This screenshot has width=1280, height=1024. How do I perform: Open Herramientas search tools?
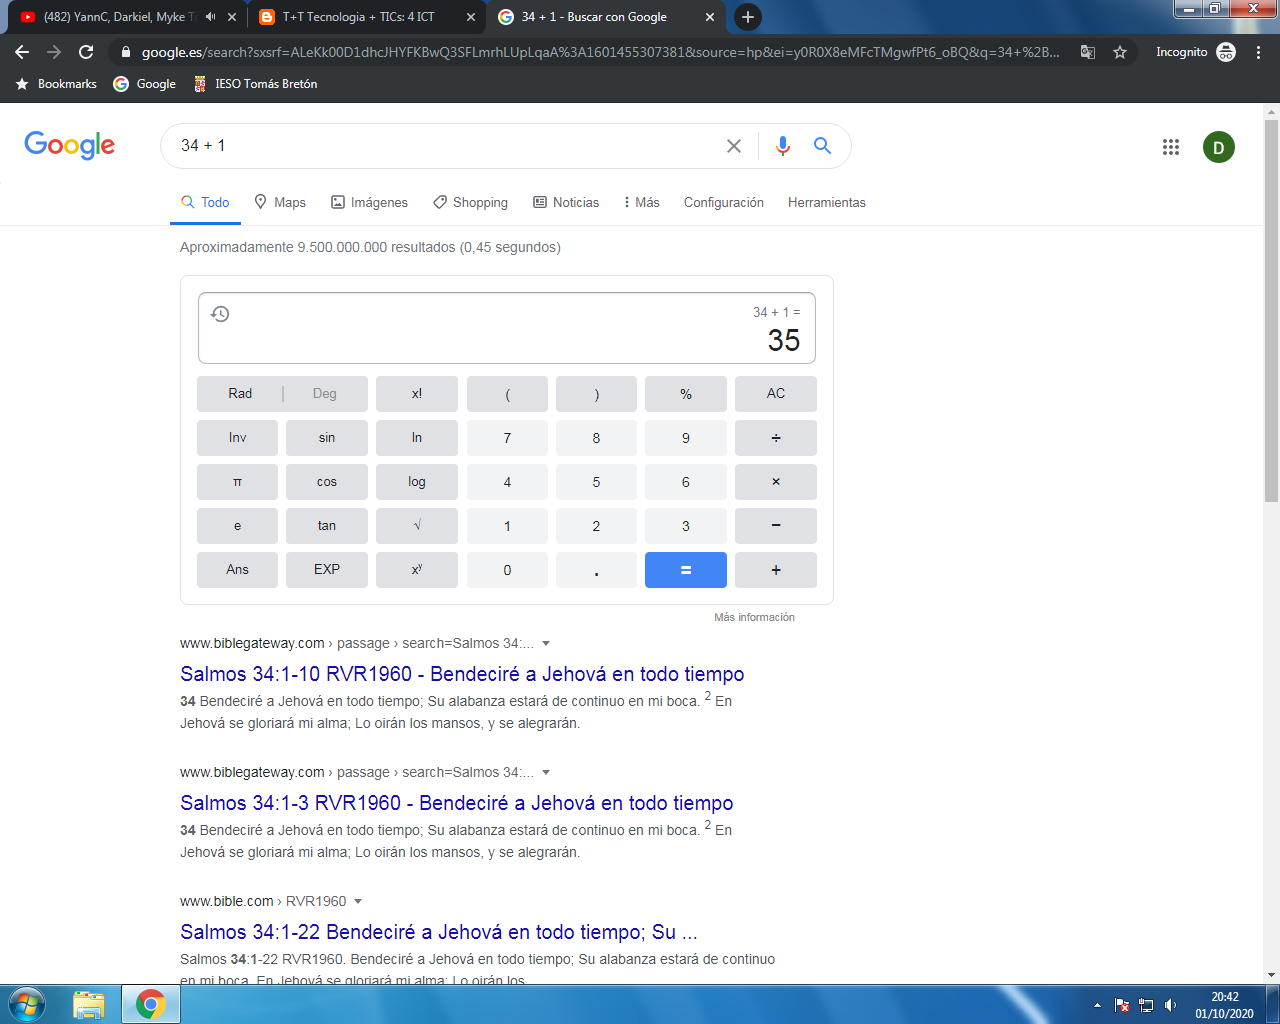(827, 202)
